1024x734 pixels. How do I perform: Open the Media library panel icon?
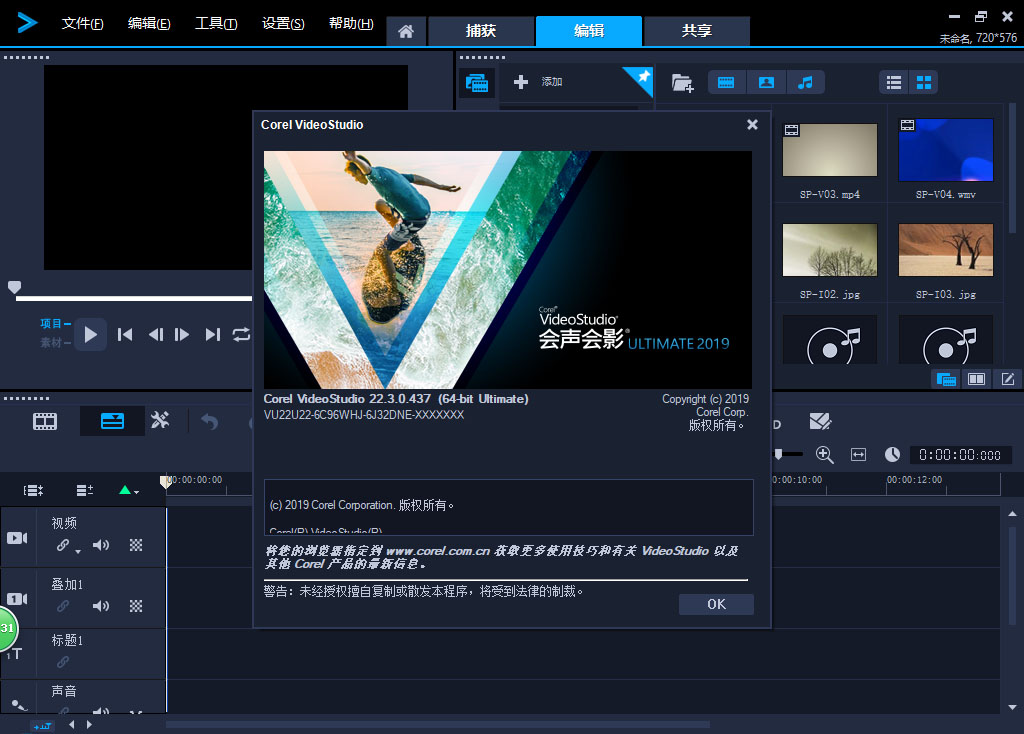click(x=477, y=83)
